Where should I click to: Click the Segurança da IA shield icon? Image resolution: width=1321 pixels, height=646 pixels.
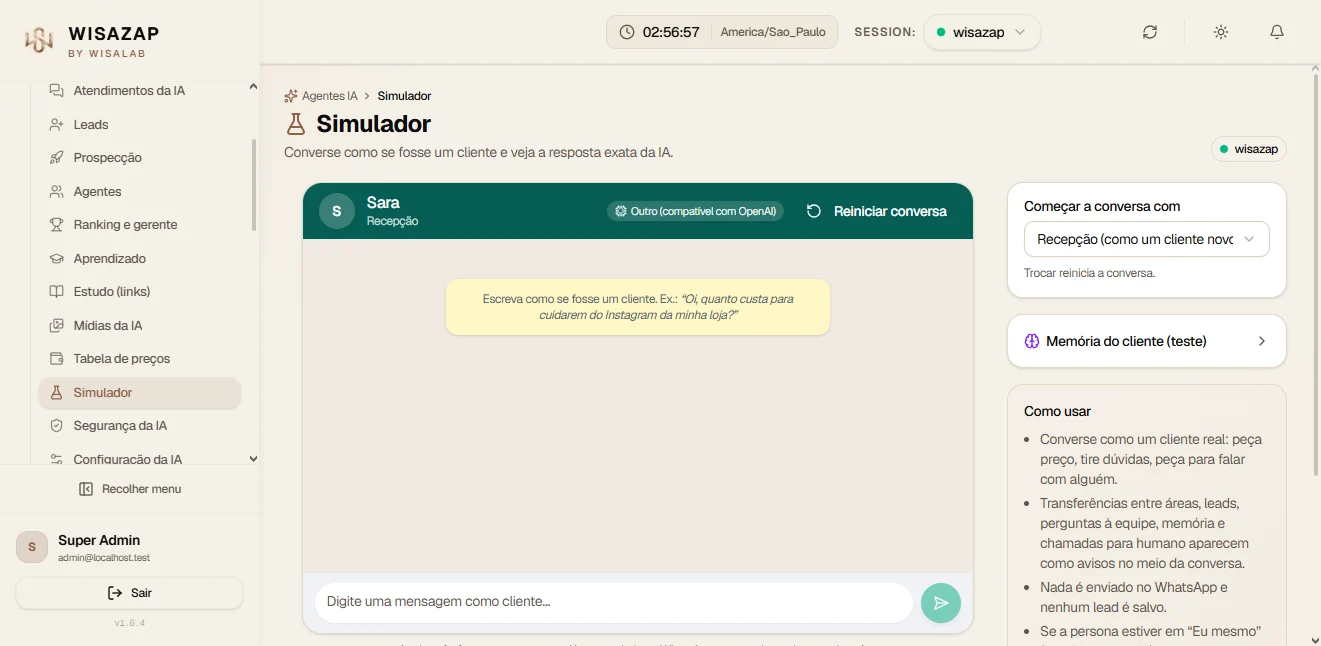click(57, 426)
